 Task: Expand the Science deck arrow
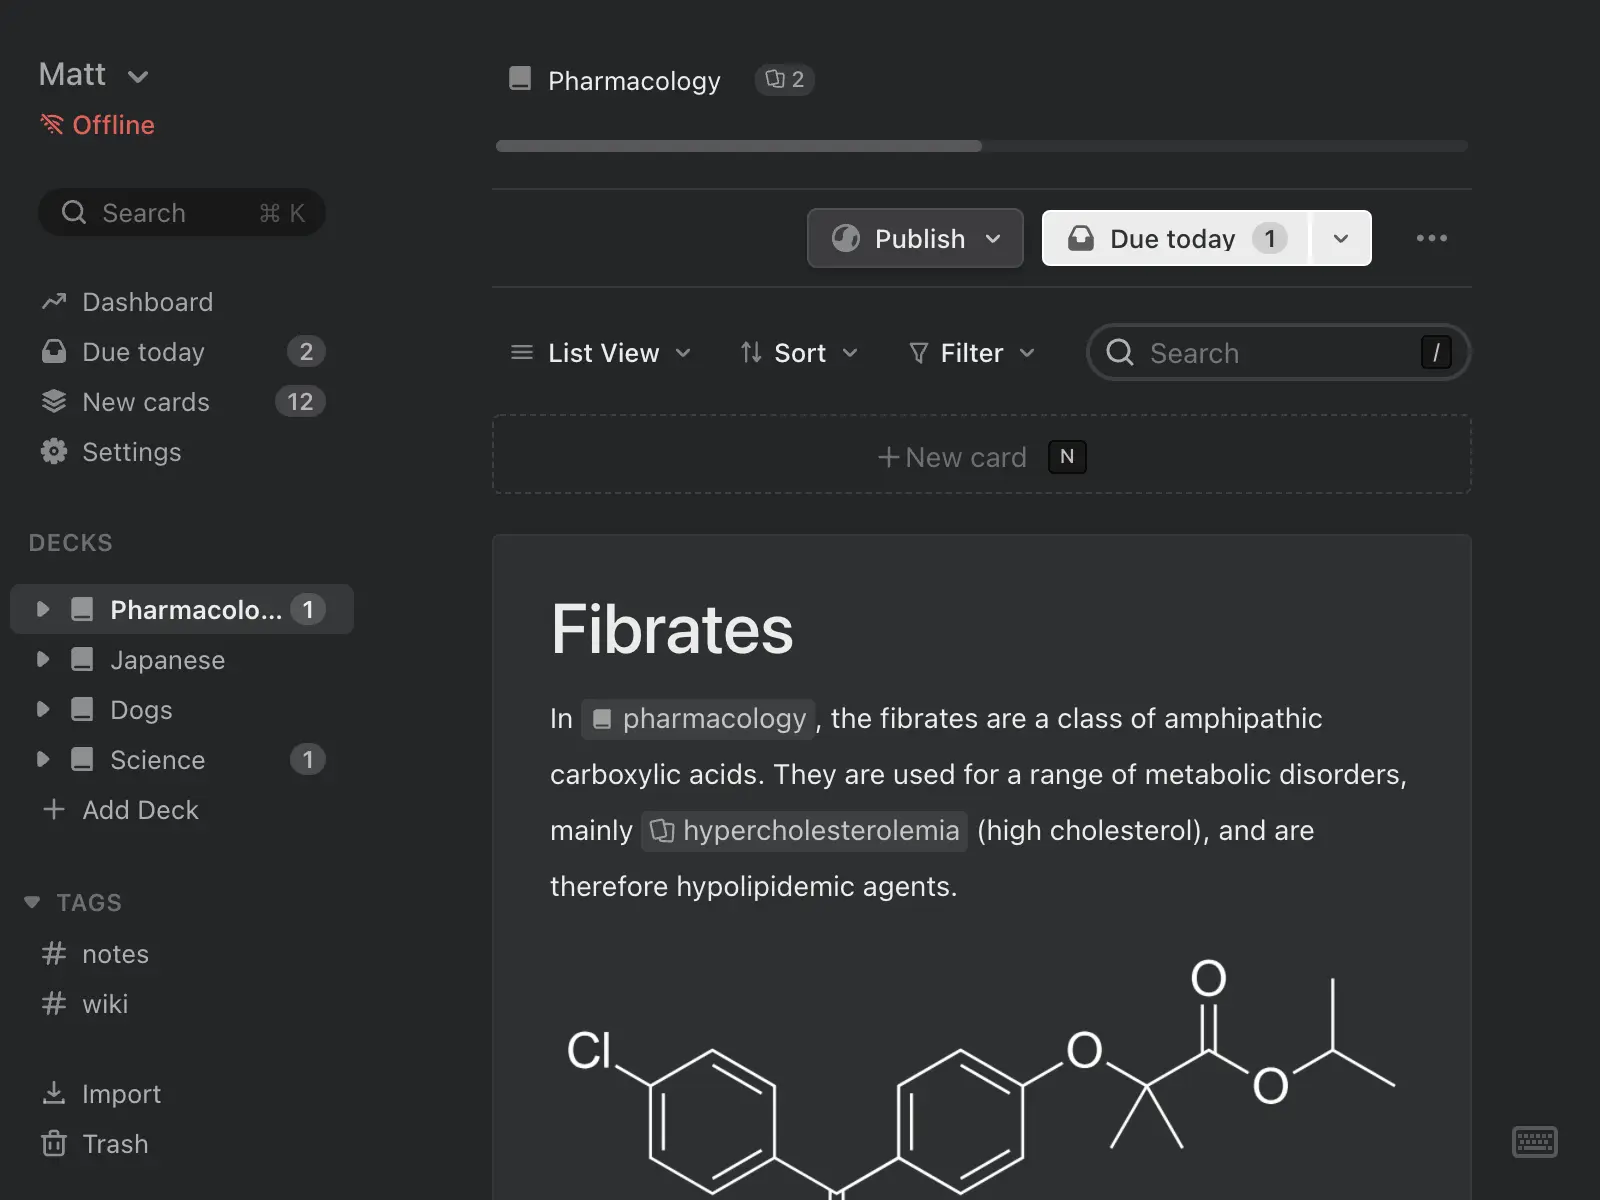[43, 760]
